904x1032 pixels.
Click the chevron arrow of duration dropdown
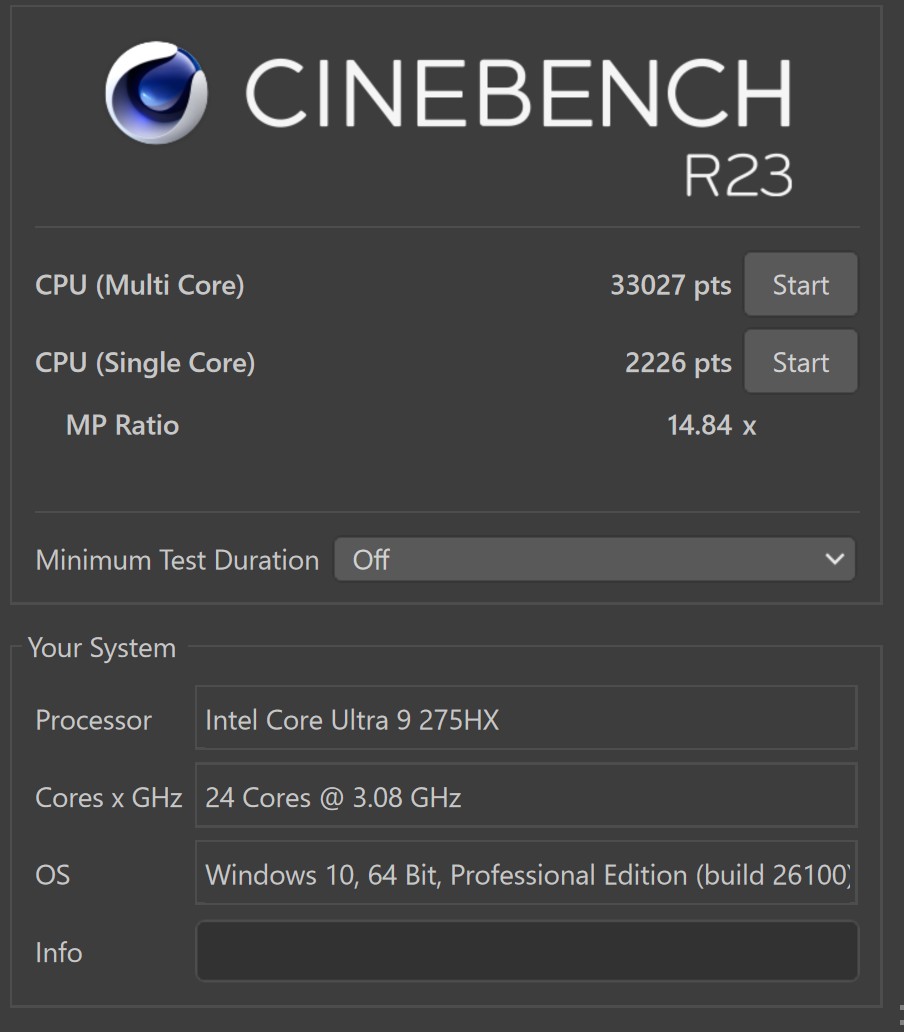click(x=835, y=560)
